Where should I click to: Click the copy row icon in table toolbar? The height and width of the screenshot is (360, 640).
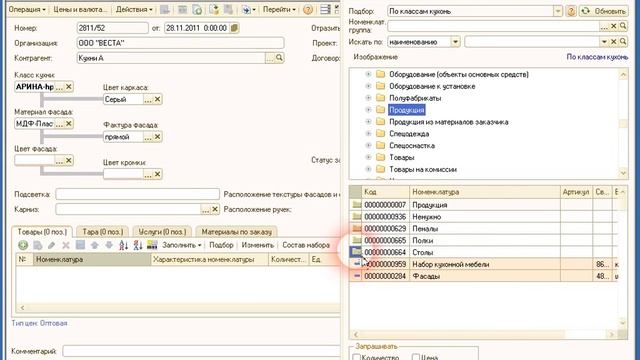(x=38, y=245)
